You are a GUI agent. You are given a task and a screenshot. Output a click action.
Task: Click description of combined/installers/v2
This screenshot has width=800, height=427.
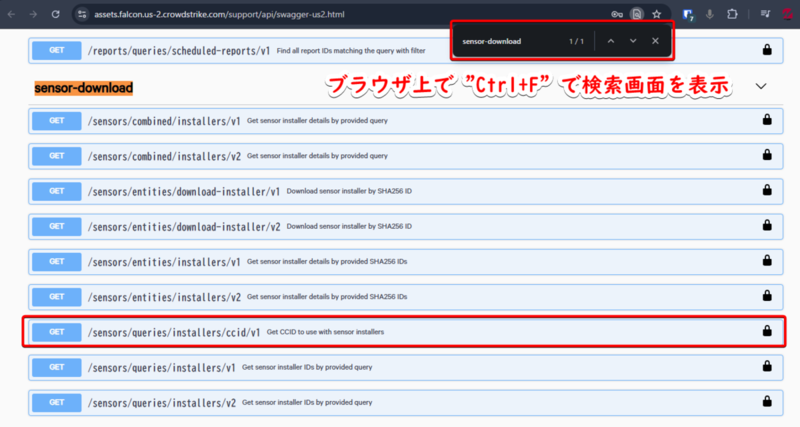(317, 156)
